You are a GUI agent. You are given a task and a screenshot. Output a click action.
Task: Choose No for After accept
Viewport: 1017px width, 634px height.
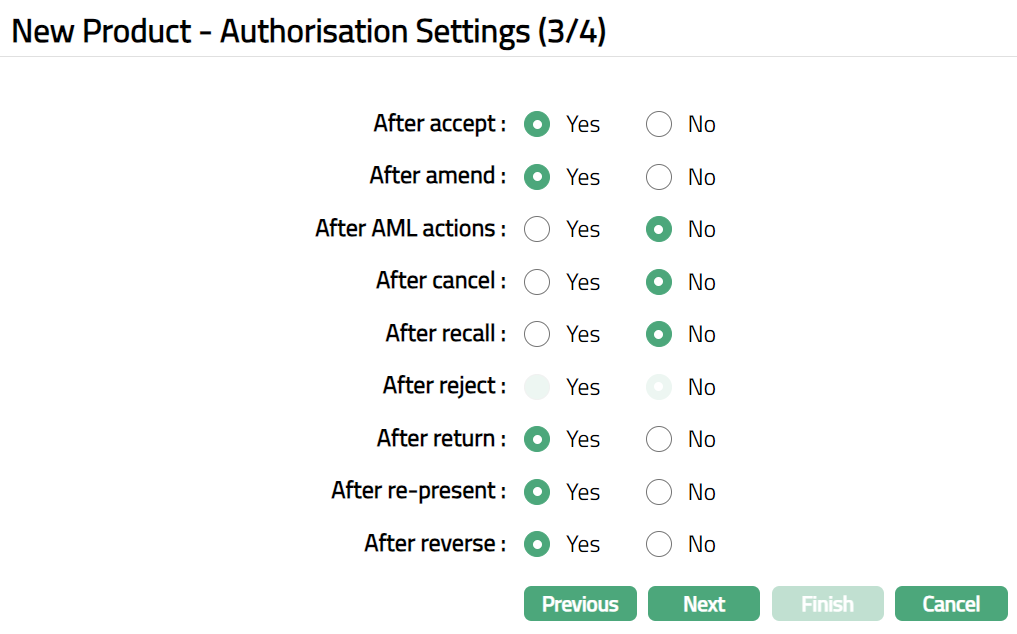(x=658, y=125)
